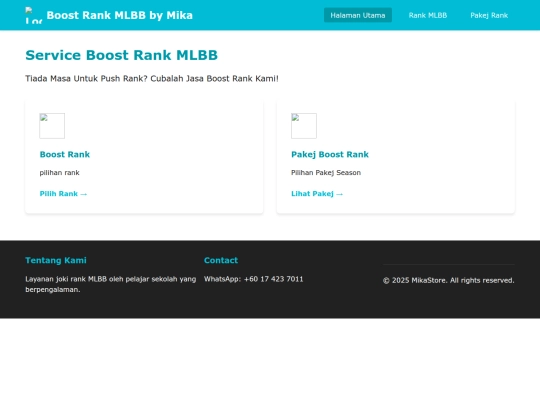Click the '© 2025 MikaStore' copyright text
This screenshot has width=540, height=405.
point(448,280)
